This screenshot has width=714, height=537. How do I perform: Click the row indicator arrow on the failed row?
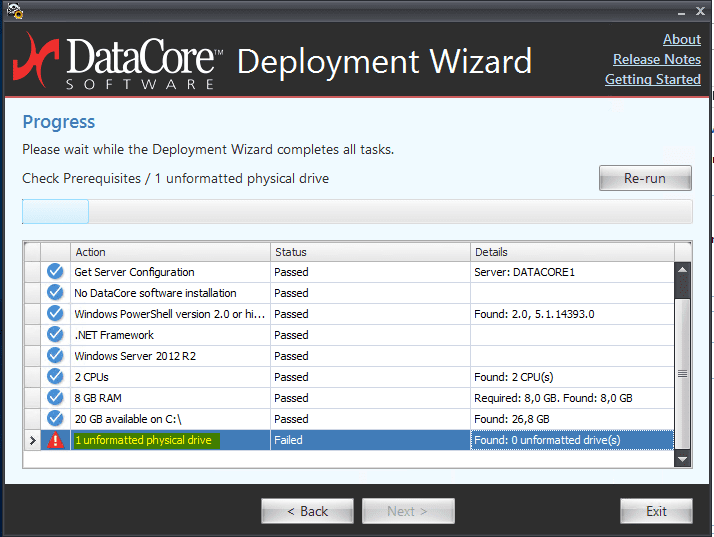coord(32,440)
